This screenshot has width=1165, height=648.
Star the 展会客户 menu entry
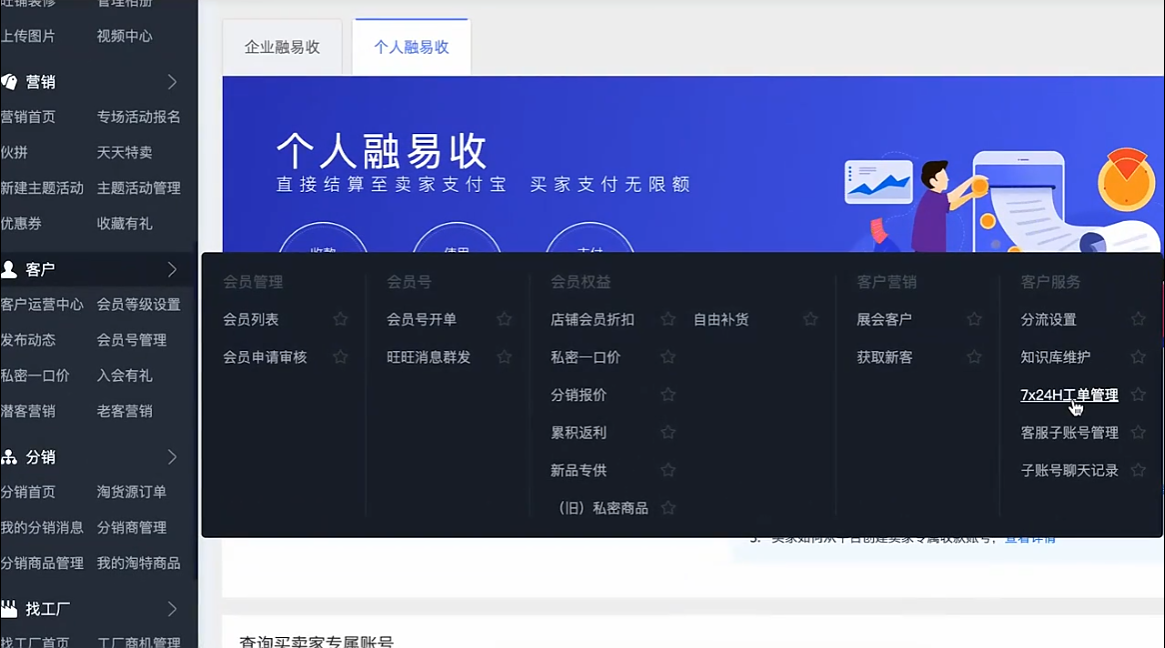(974, 320)
